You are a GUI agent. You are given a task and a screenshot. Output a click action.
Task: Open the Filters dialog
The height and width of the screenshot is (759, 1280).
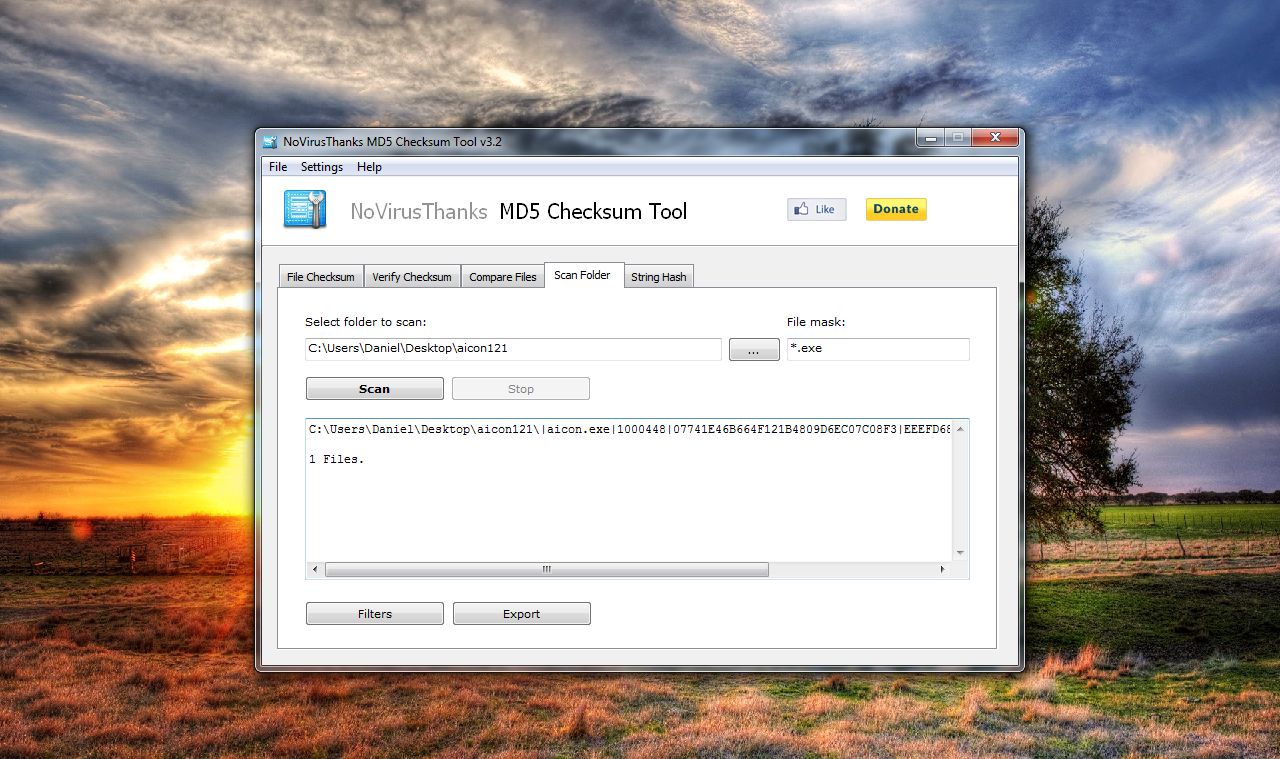(375, 614)
